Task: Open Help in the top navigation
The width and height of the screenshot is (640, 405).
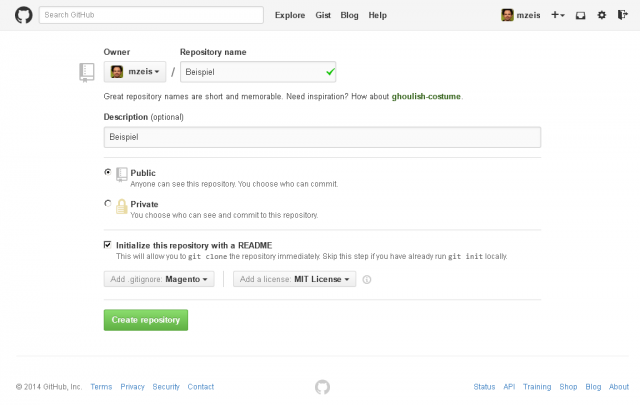Action: tap(378, 15)
